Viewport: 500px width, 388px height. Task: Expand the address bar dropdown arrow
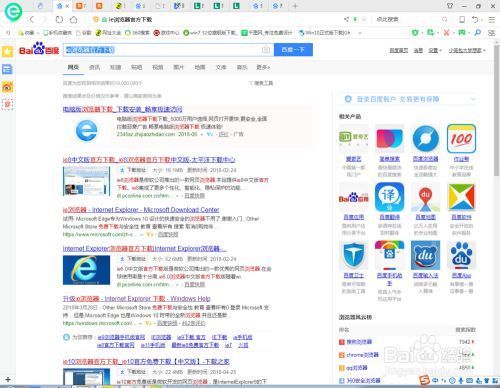(364, 19)
